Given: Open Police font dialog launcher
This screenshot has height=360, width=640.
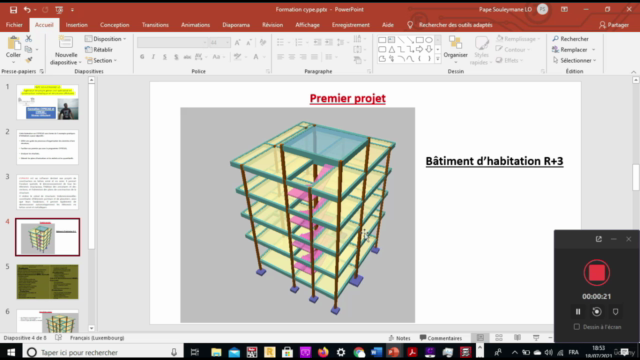Looking at the screenshot, I should pos(268,71).
